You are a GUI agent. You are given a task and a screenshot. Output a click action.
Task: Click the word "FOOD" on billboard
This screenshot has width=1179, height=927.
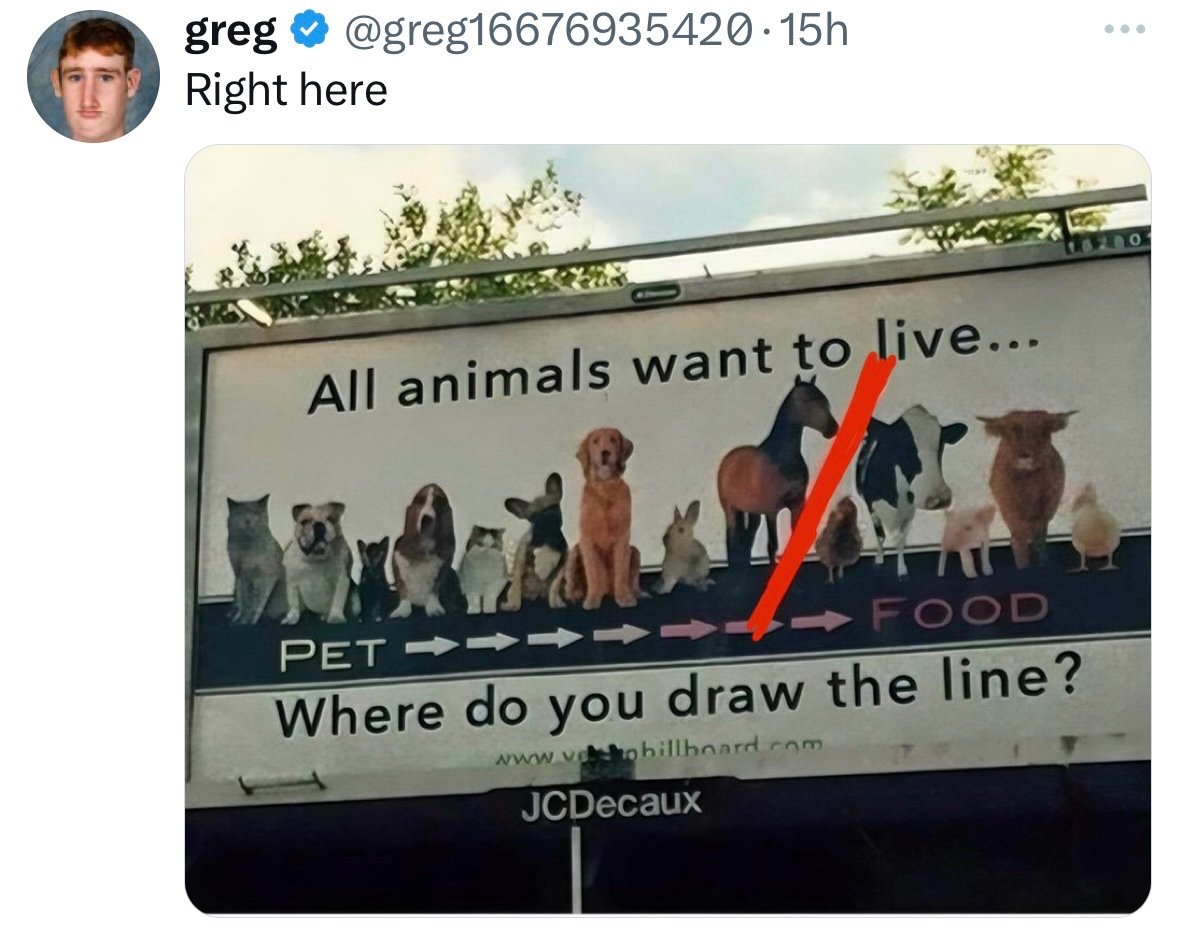pyautogui.click(x=960, y=611)
